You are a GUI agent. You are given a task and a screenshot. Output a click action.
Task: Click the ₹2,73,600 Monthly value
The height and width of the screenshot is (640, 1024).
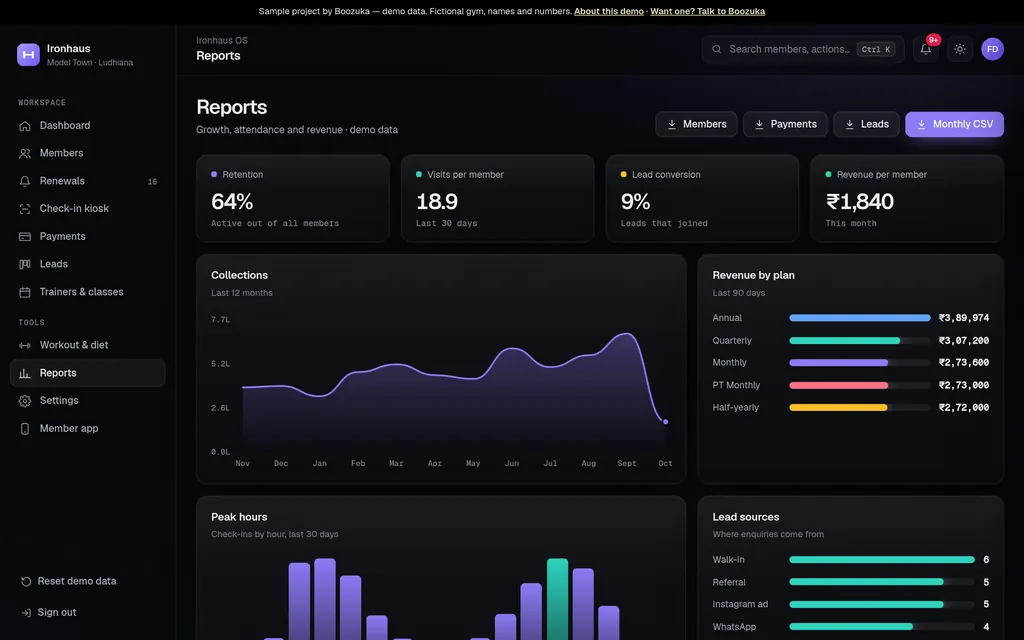[x=964, y=362]
